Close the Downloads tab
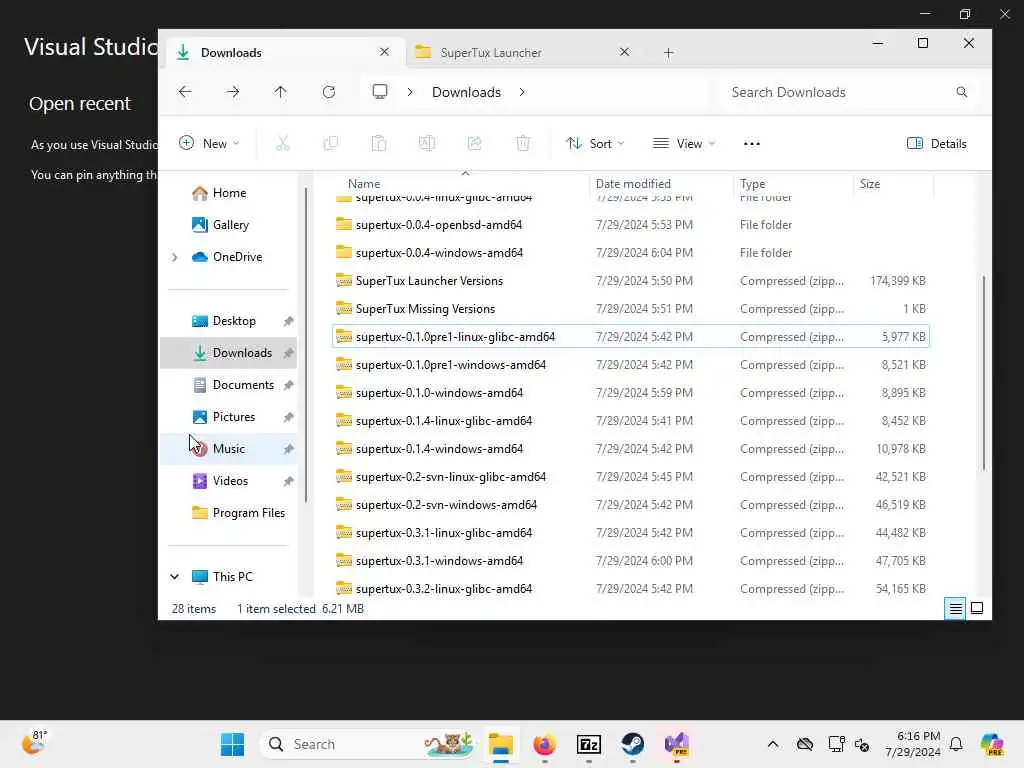 pyautogui.click(x=384, y=52)
